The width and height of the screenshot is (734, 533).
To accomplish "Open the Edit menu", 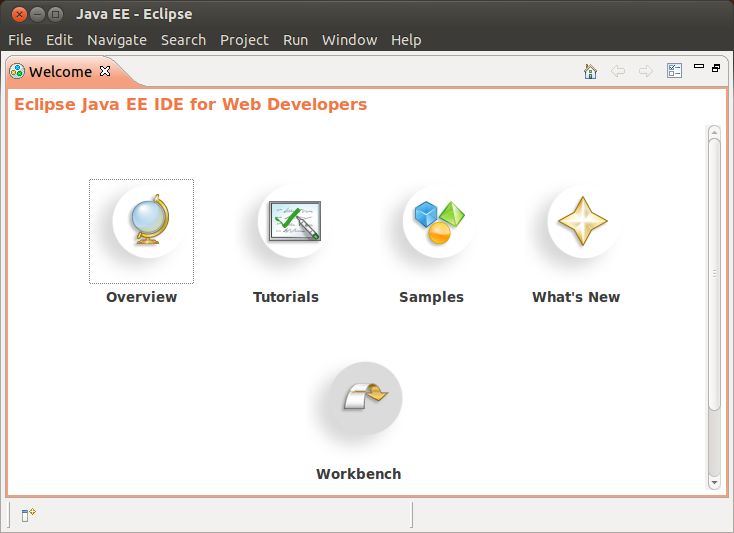I will (x=59, y=40).
